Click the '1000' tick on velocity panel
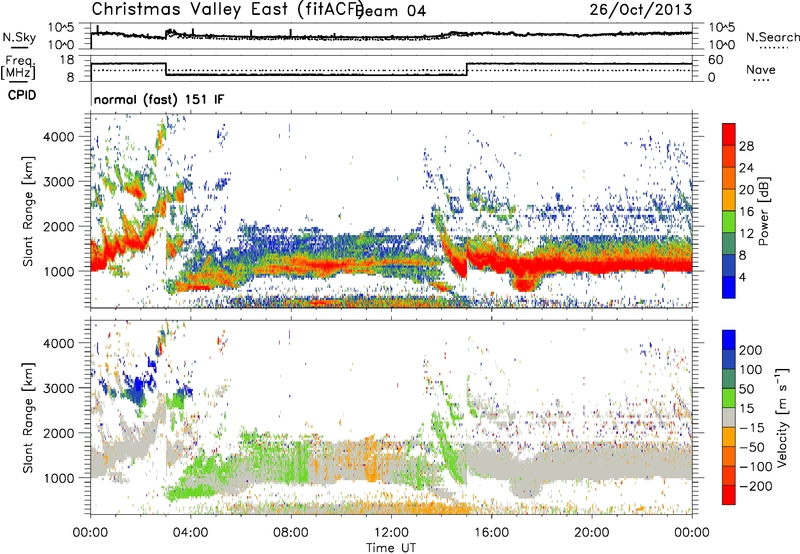The image size is (800, 554). tap(59, 478)
